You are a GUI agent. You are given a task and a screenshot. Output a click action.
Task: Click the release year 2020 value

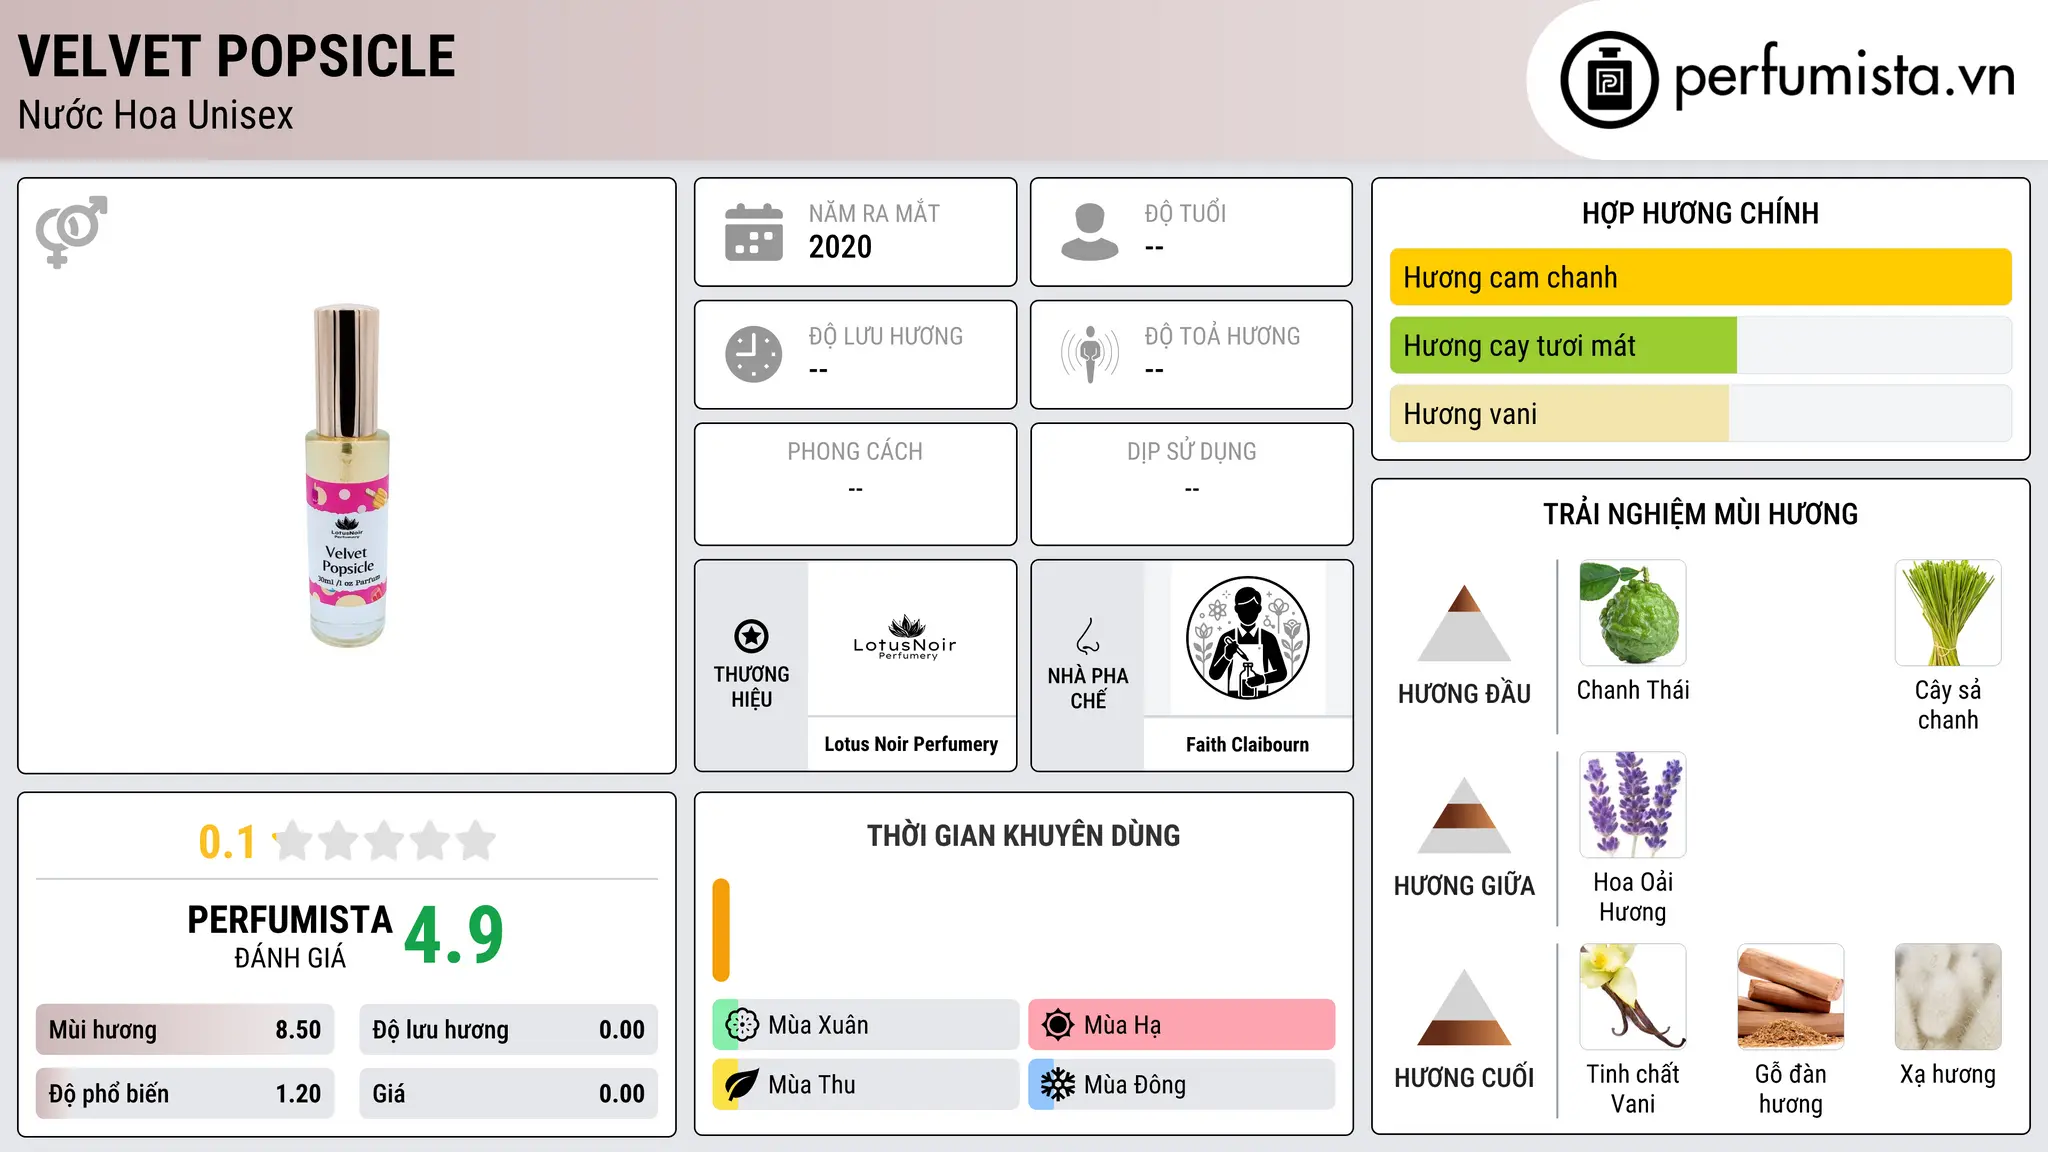point(840,247)
